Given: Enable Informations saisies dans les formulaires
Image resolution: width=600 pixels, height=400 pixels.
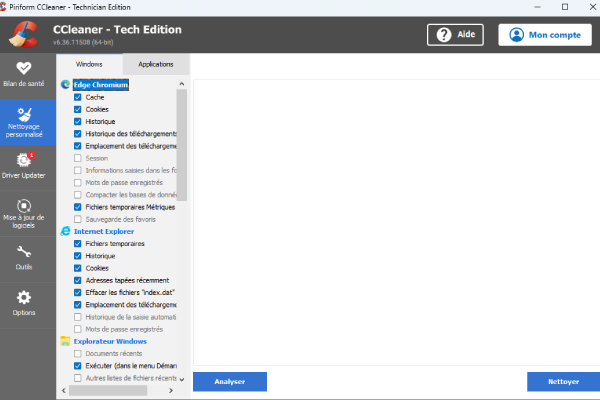Looking at the screenshot, I should coord(78,170).
